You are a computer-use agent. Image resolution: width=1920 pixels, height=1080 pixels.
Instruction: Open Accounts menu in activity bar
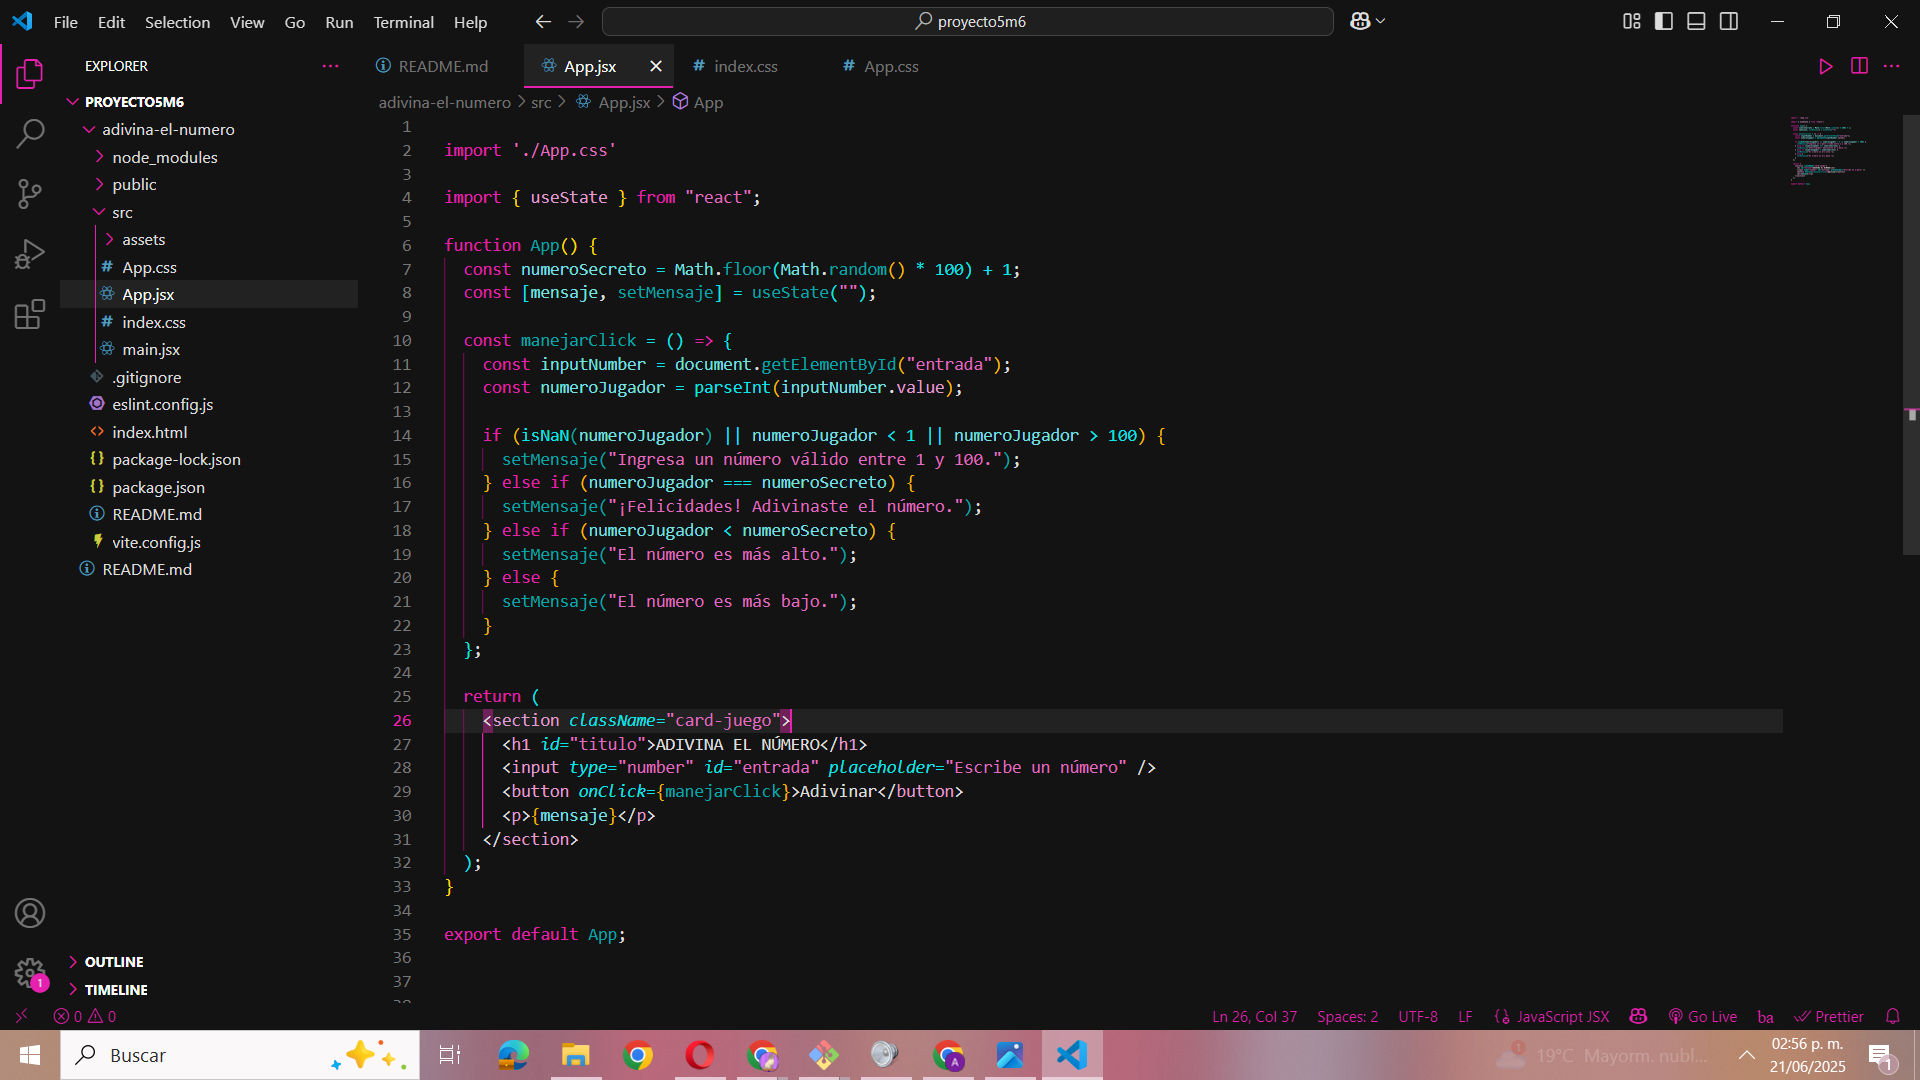click(x=30, y=913)
